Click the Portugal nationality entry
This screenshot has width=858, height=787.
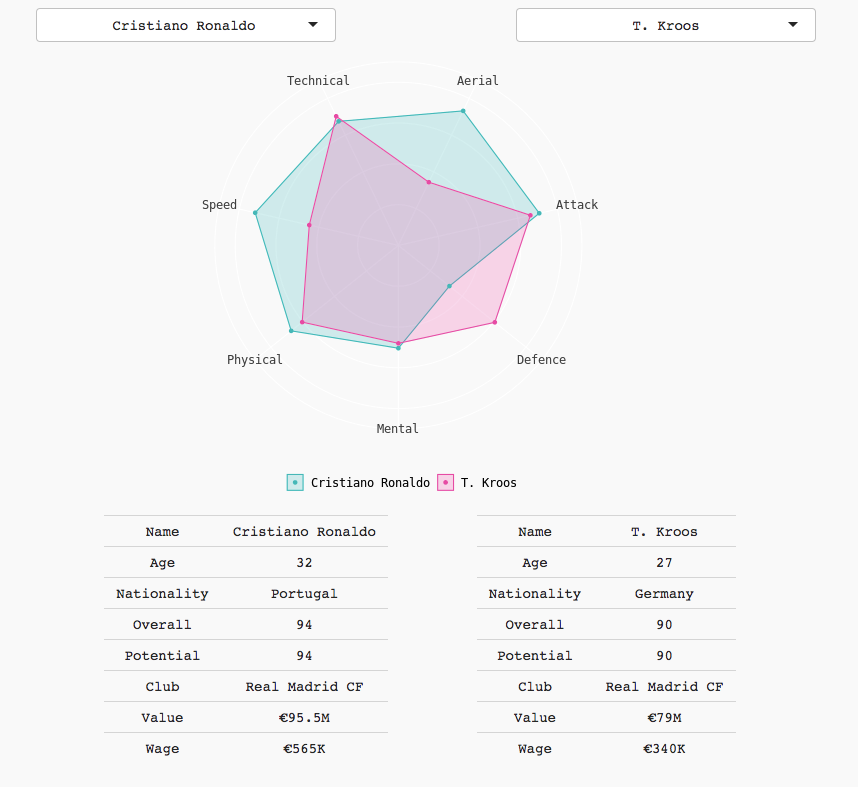pyautogui.click(x=305, y=593)
